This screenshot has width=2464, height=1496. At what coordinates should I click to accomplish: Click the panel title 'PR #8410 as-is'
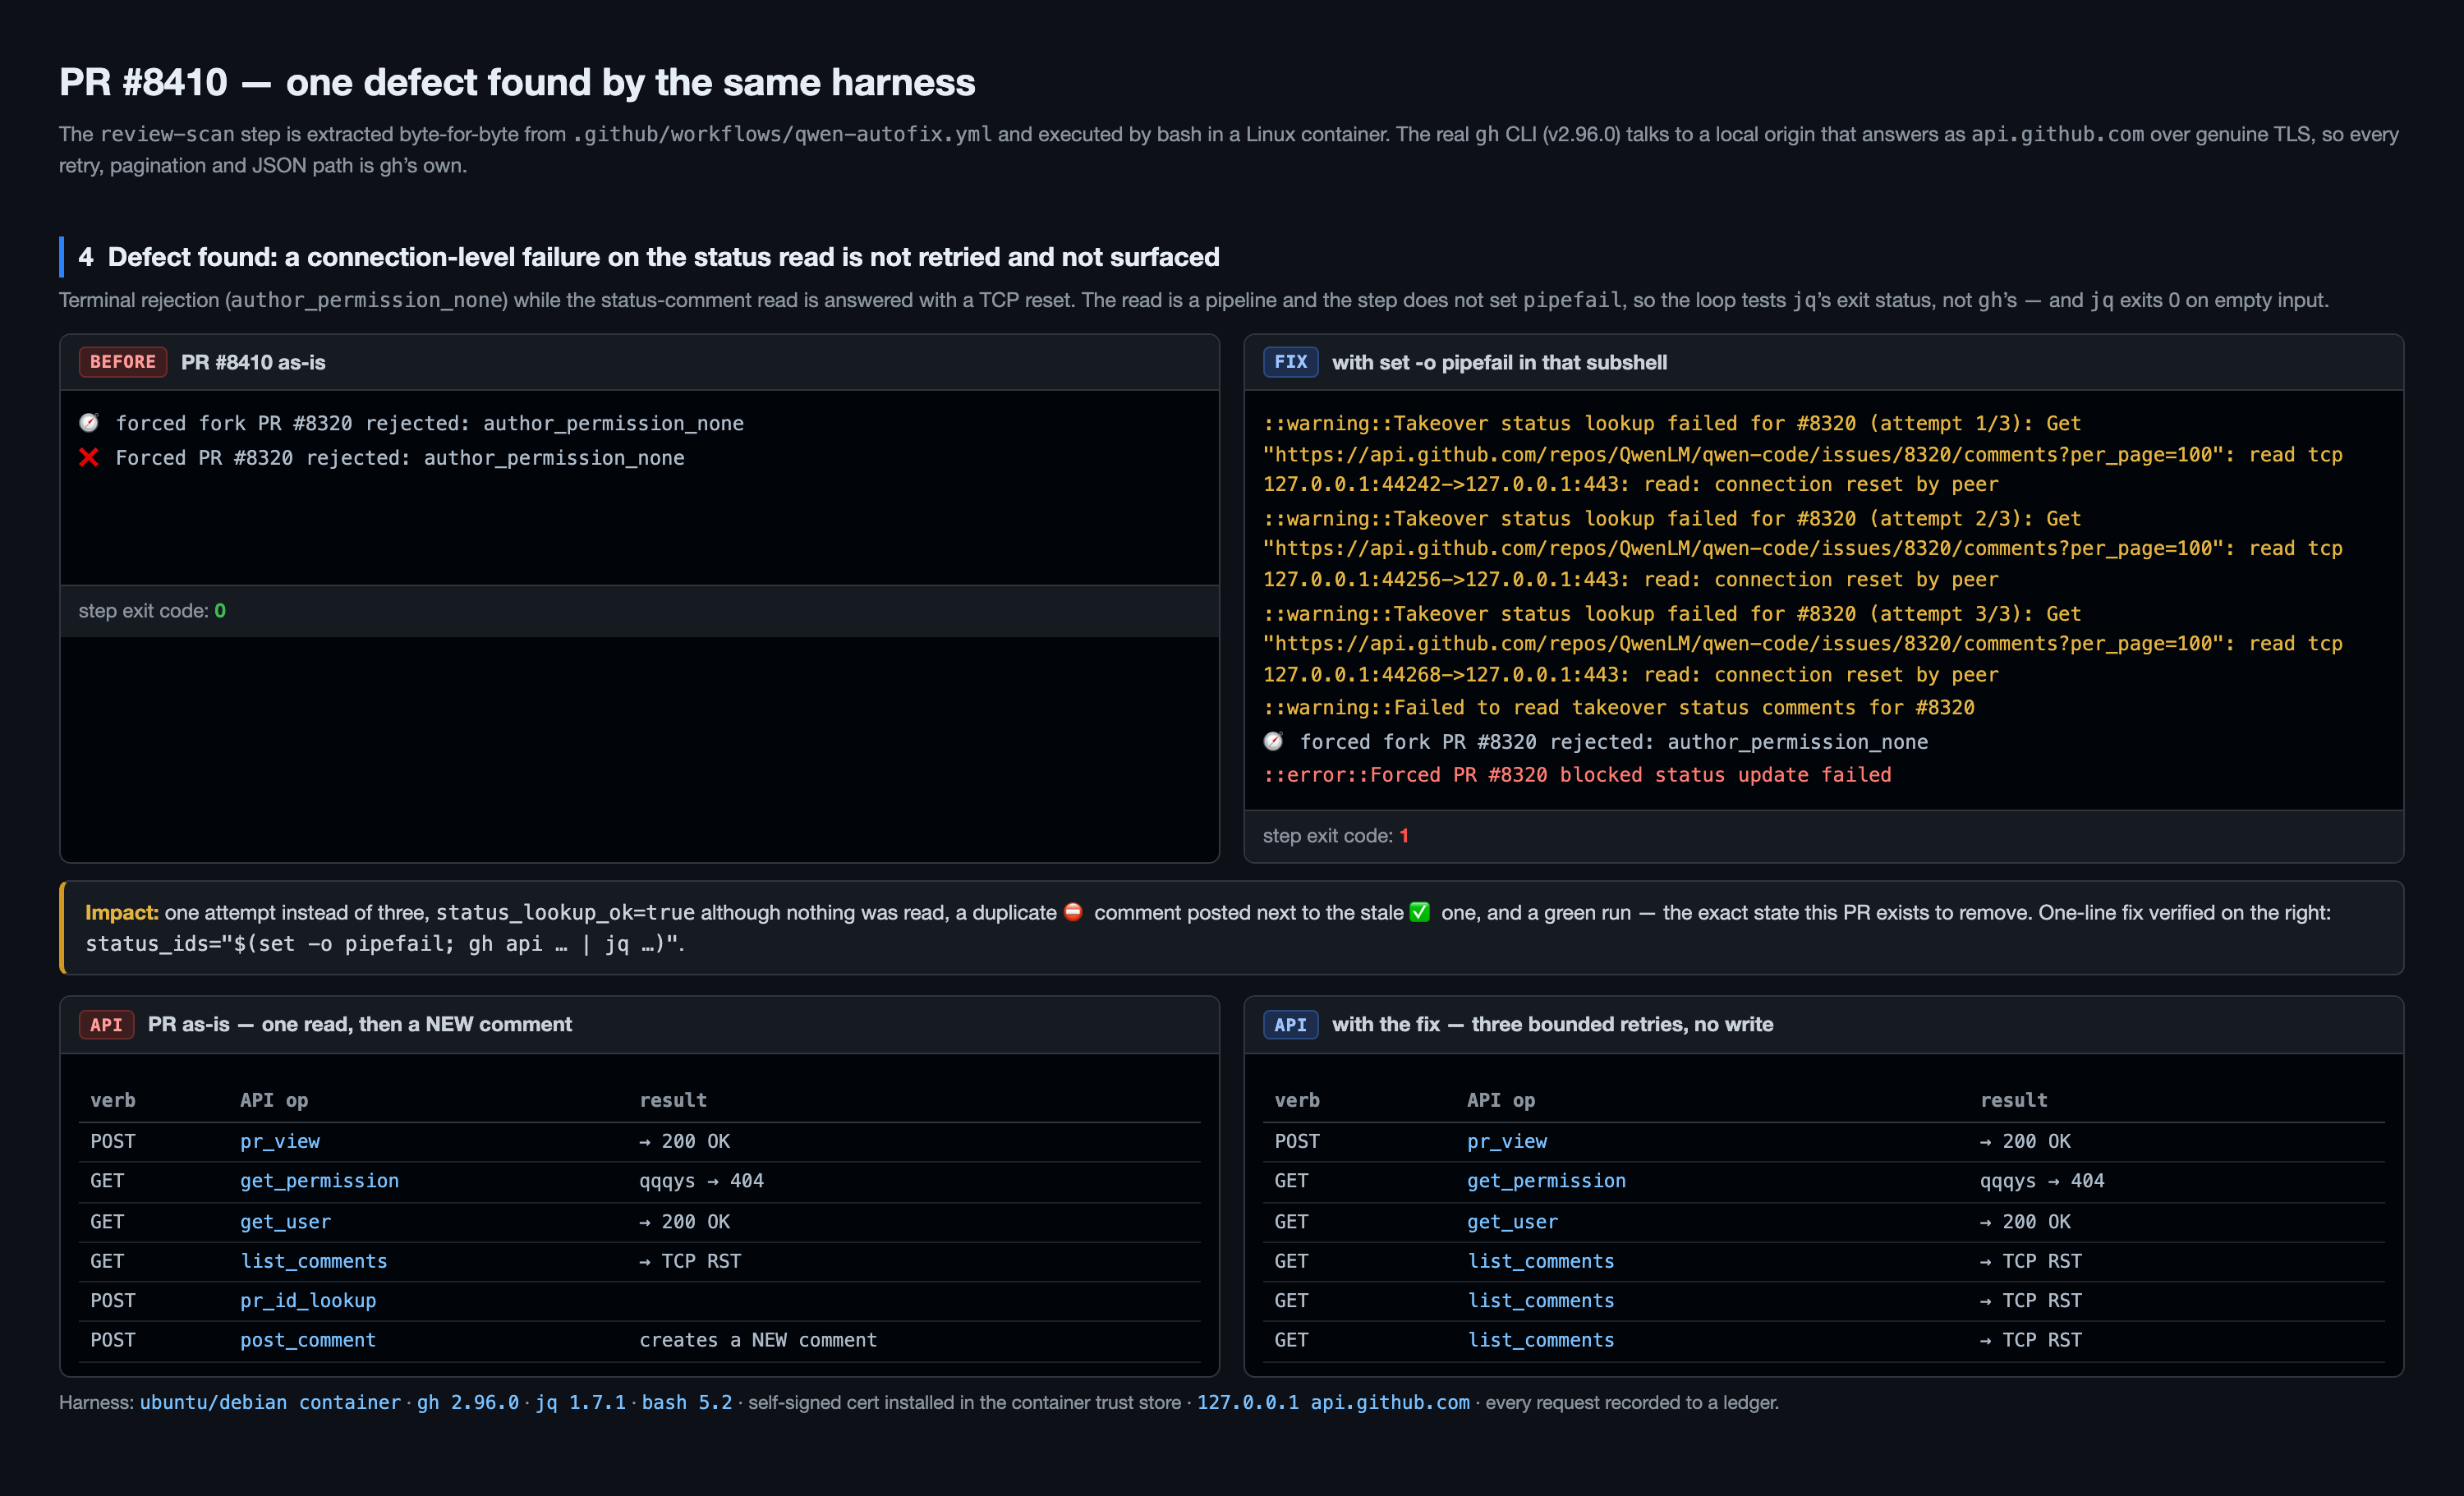[x=253, y=362]
